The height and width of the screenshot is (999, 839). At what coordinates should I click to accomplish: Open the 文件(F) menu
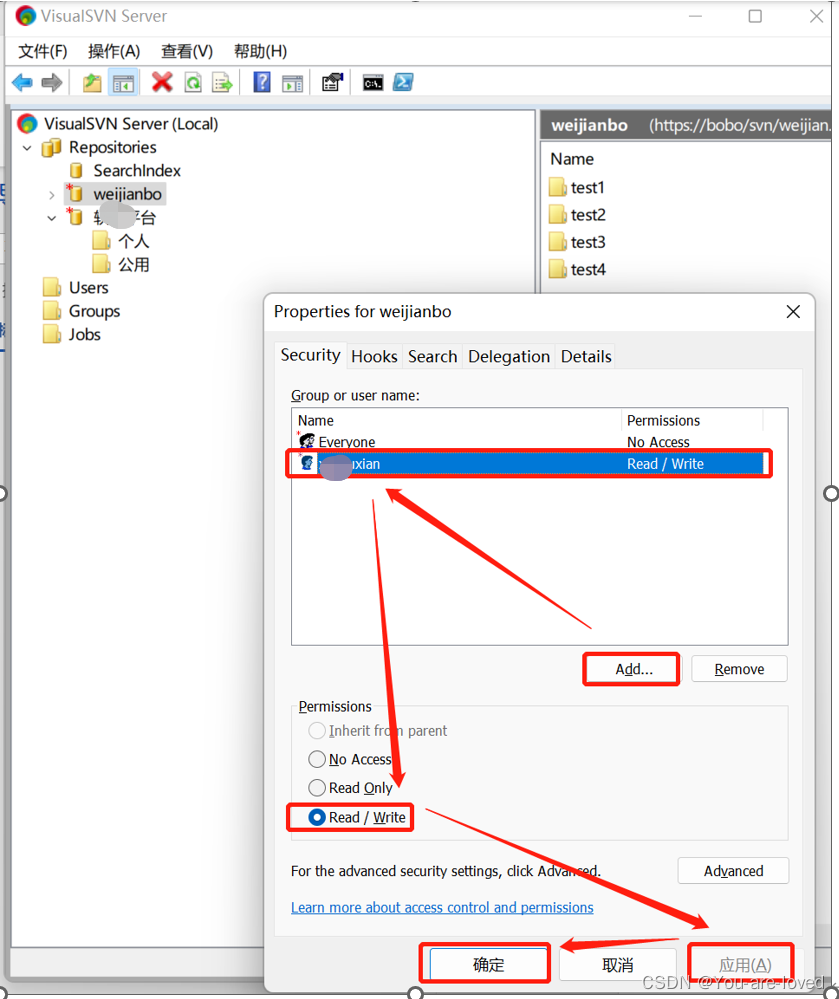(x=43, y=51)
